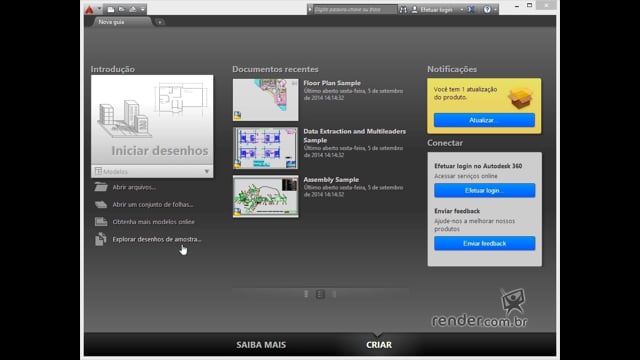Screen dimensions: 640x360
Task: Click the Help question mark icon
Action: 487,9
